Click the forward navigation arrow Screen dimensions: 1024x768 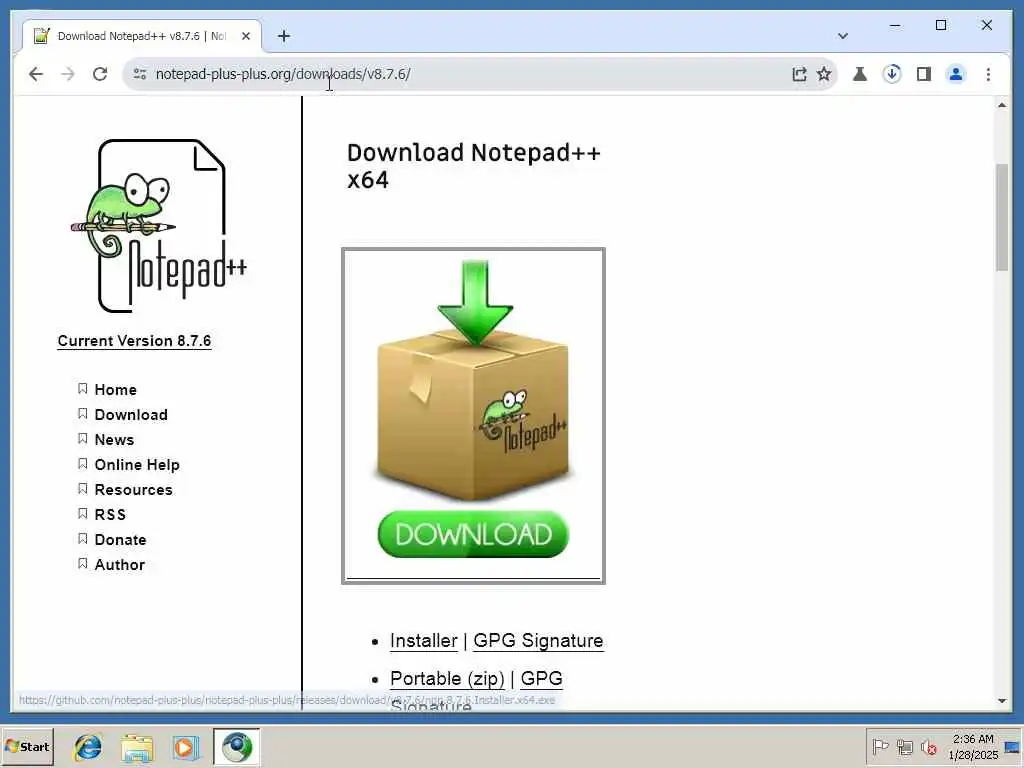68,74
